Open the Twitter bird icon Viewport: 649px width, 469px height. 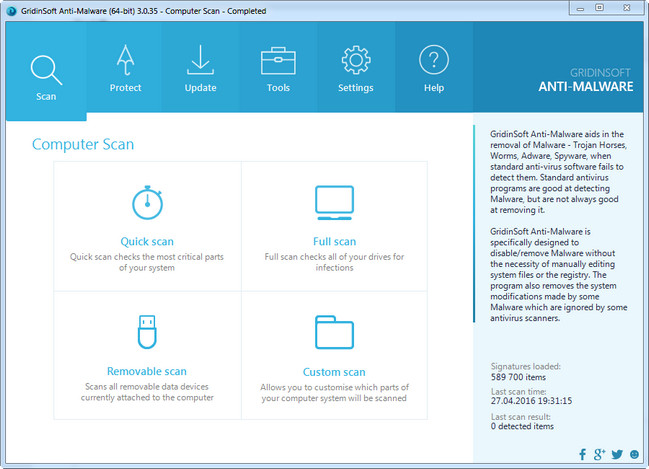(x=617, y=455)
